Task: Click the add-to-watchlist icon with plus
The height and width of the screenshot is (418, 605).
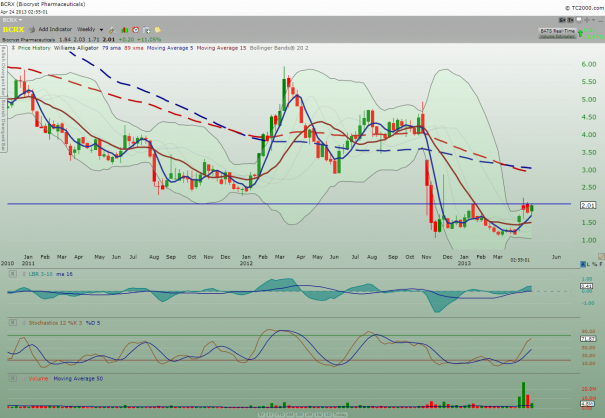Action: pyautogui.click(x=147, y=30)
